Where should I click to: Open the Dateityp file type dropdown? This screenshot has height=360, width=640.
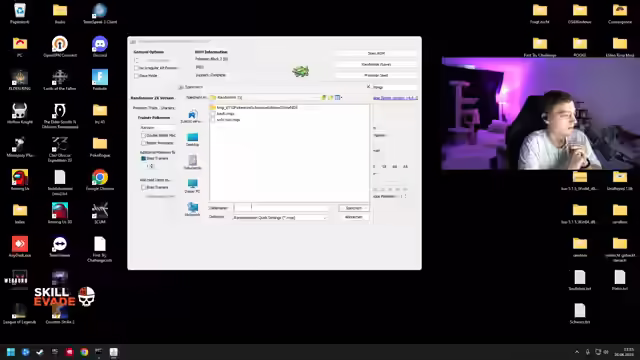click(280, 218)
